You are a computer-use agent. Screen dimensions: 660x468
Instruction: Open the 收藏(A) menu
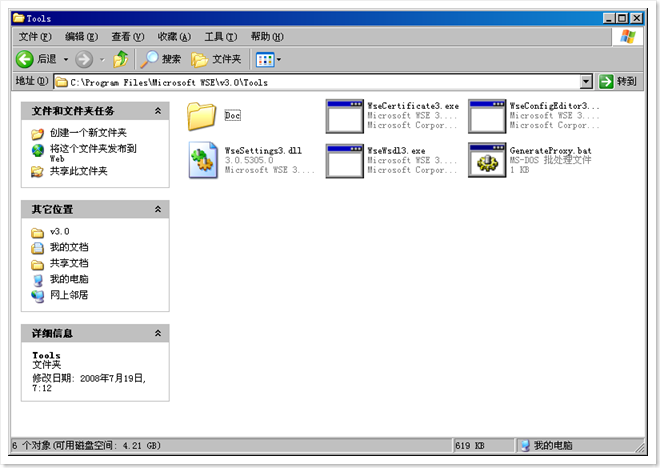pos(174,37)
